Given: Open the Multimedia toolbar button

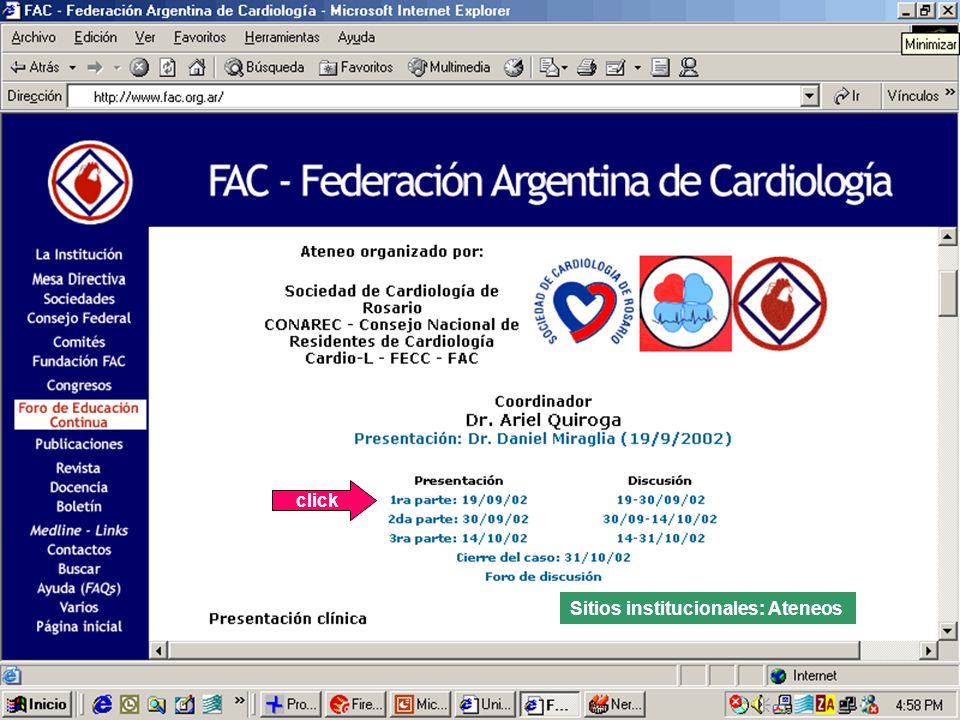Looking at the screenshot, I should coord(449,67).
